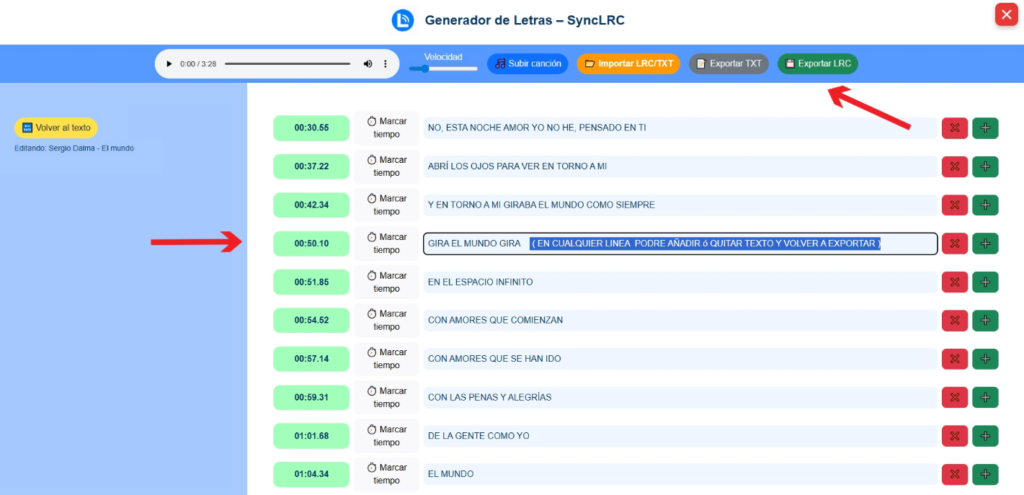Screen dimensions: 1024x495
Task: Close the SyncLRC window with red X
Action: click(1005, 15)
